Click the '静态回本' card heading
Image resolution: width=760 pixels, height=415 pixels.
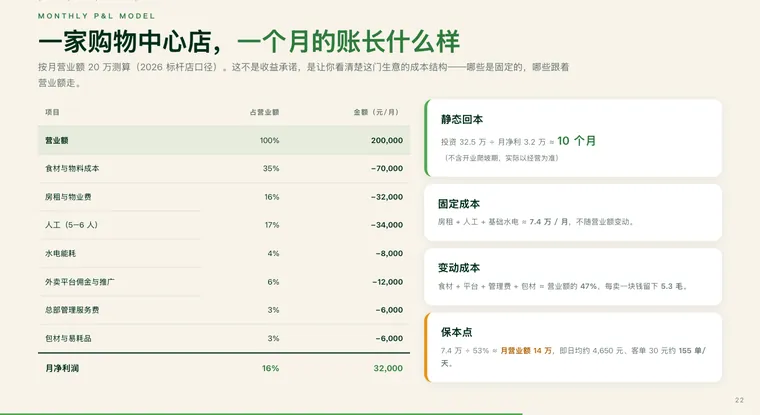point(461,119)
